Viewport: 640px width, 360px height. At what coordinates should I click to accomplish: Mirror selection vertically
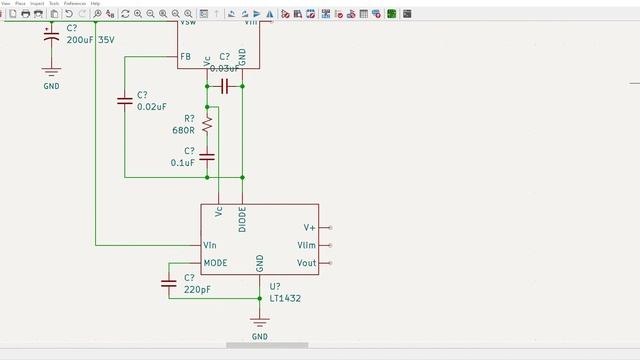257,14
